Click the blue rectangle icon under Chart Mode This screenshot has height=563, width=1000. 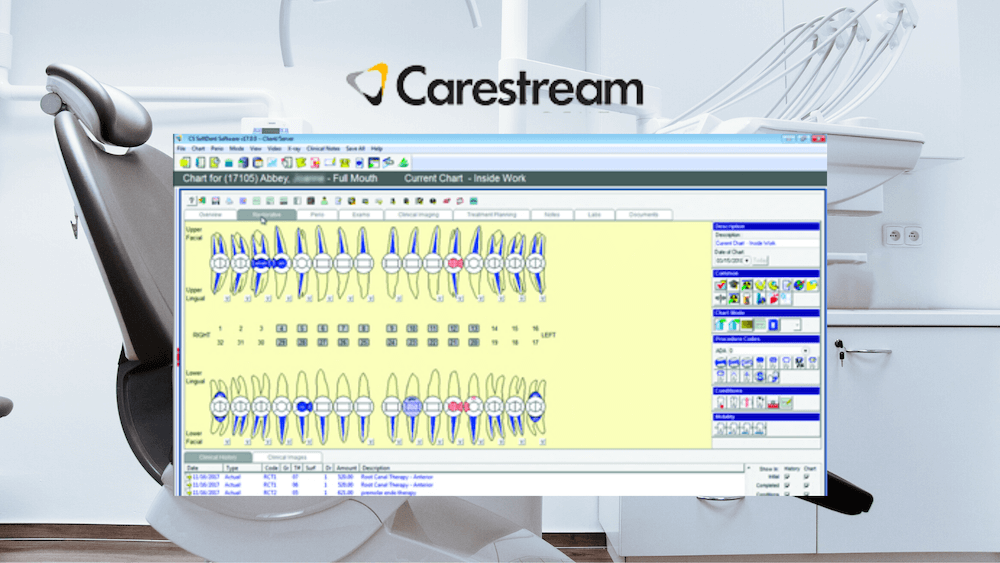773,325
